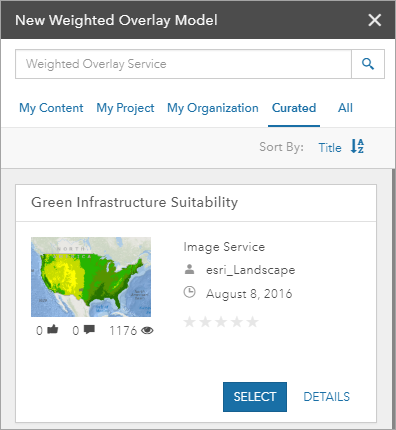
Task: Open the My Organization tab
Action: (213, 108)
